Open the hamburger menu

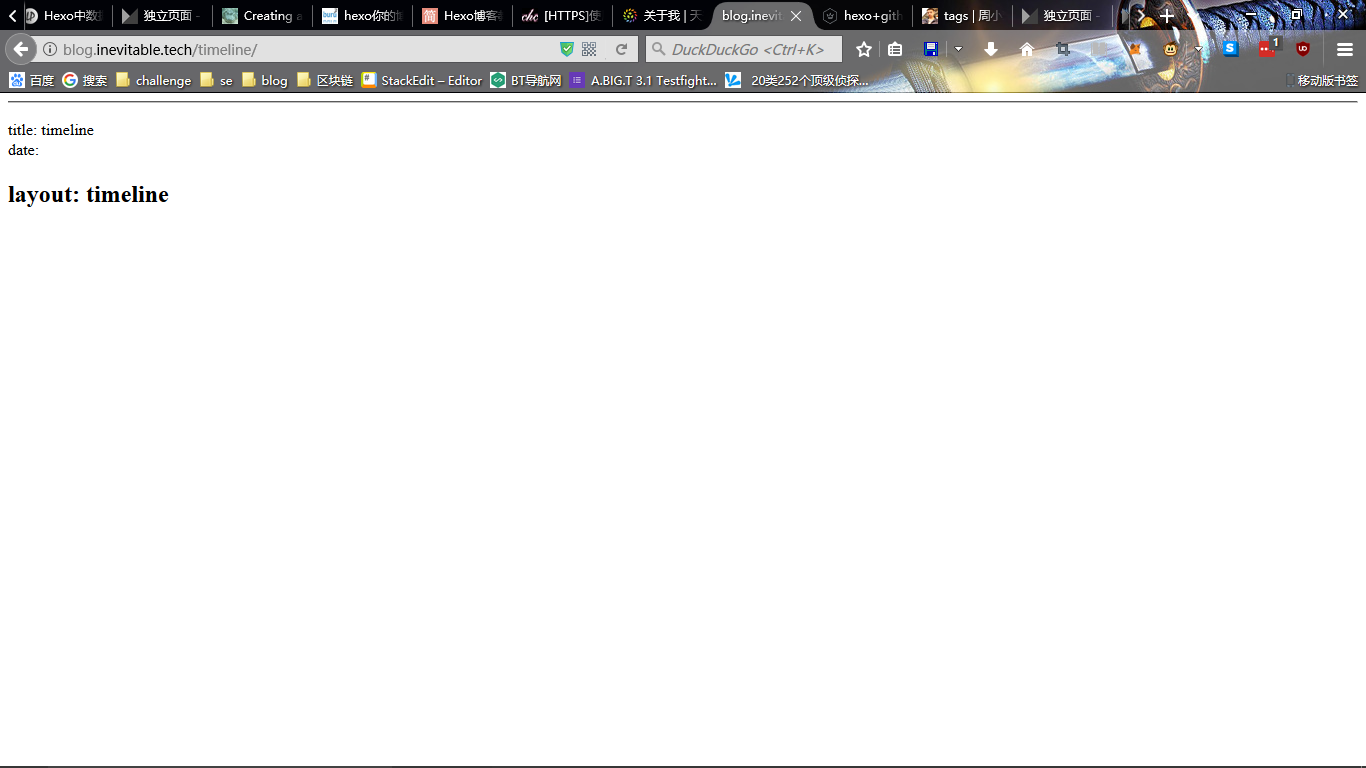point(1344,48)
